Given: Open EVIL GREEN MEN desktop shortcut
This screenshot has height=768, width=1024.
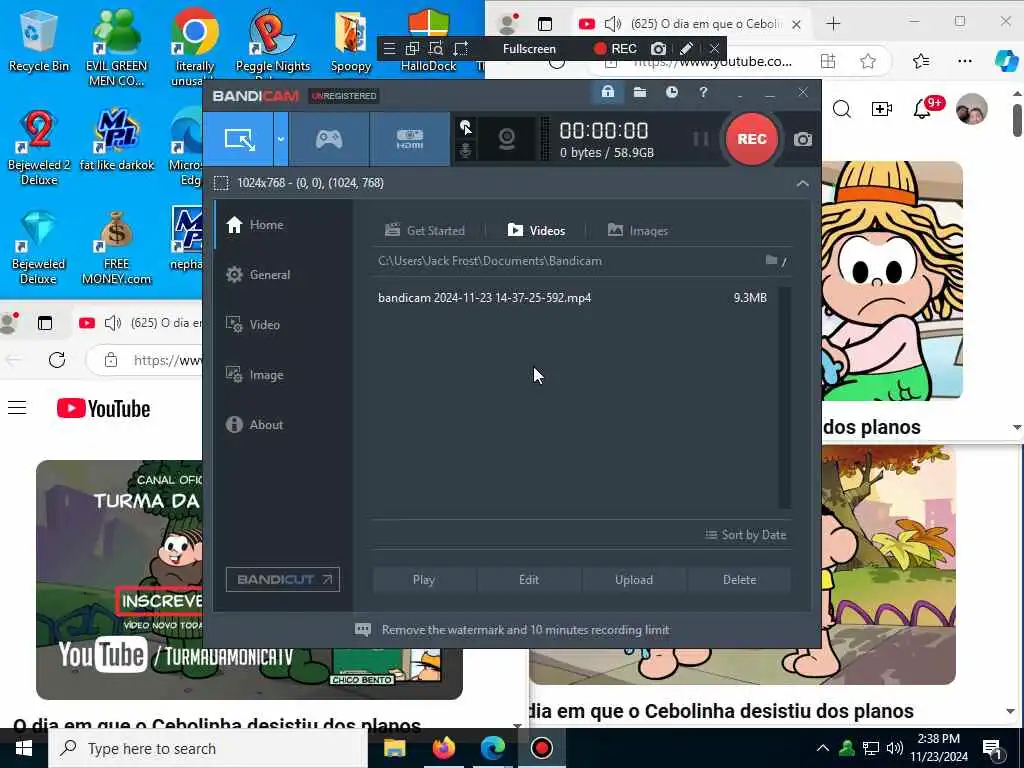Looking at the screenshot, I should click(x=116, y=48).
